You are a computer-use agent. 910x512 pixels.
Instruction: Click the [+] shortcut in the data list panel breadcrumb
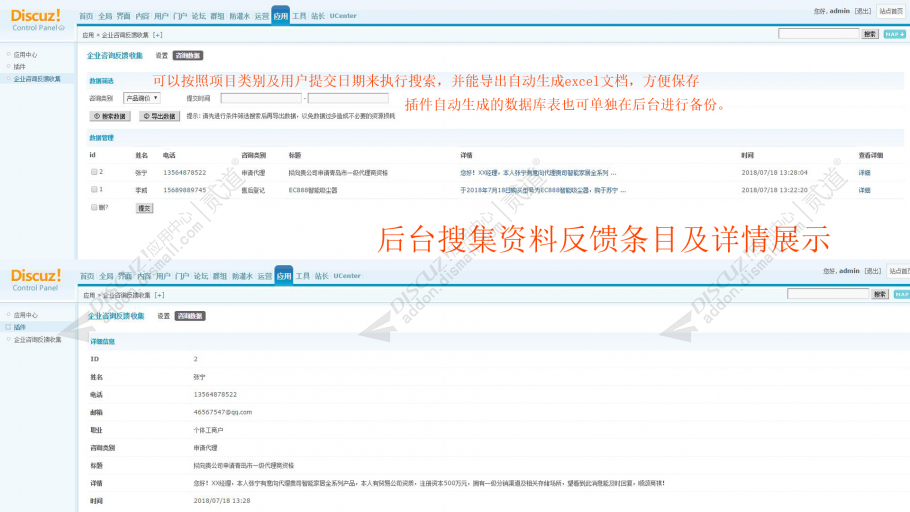[158, 35]
